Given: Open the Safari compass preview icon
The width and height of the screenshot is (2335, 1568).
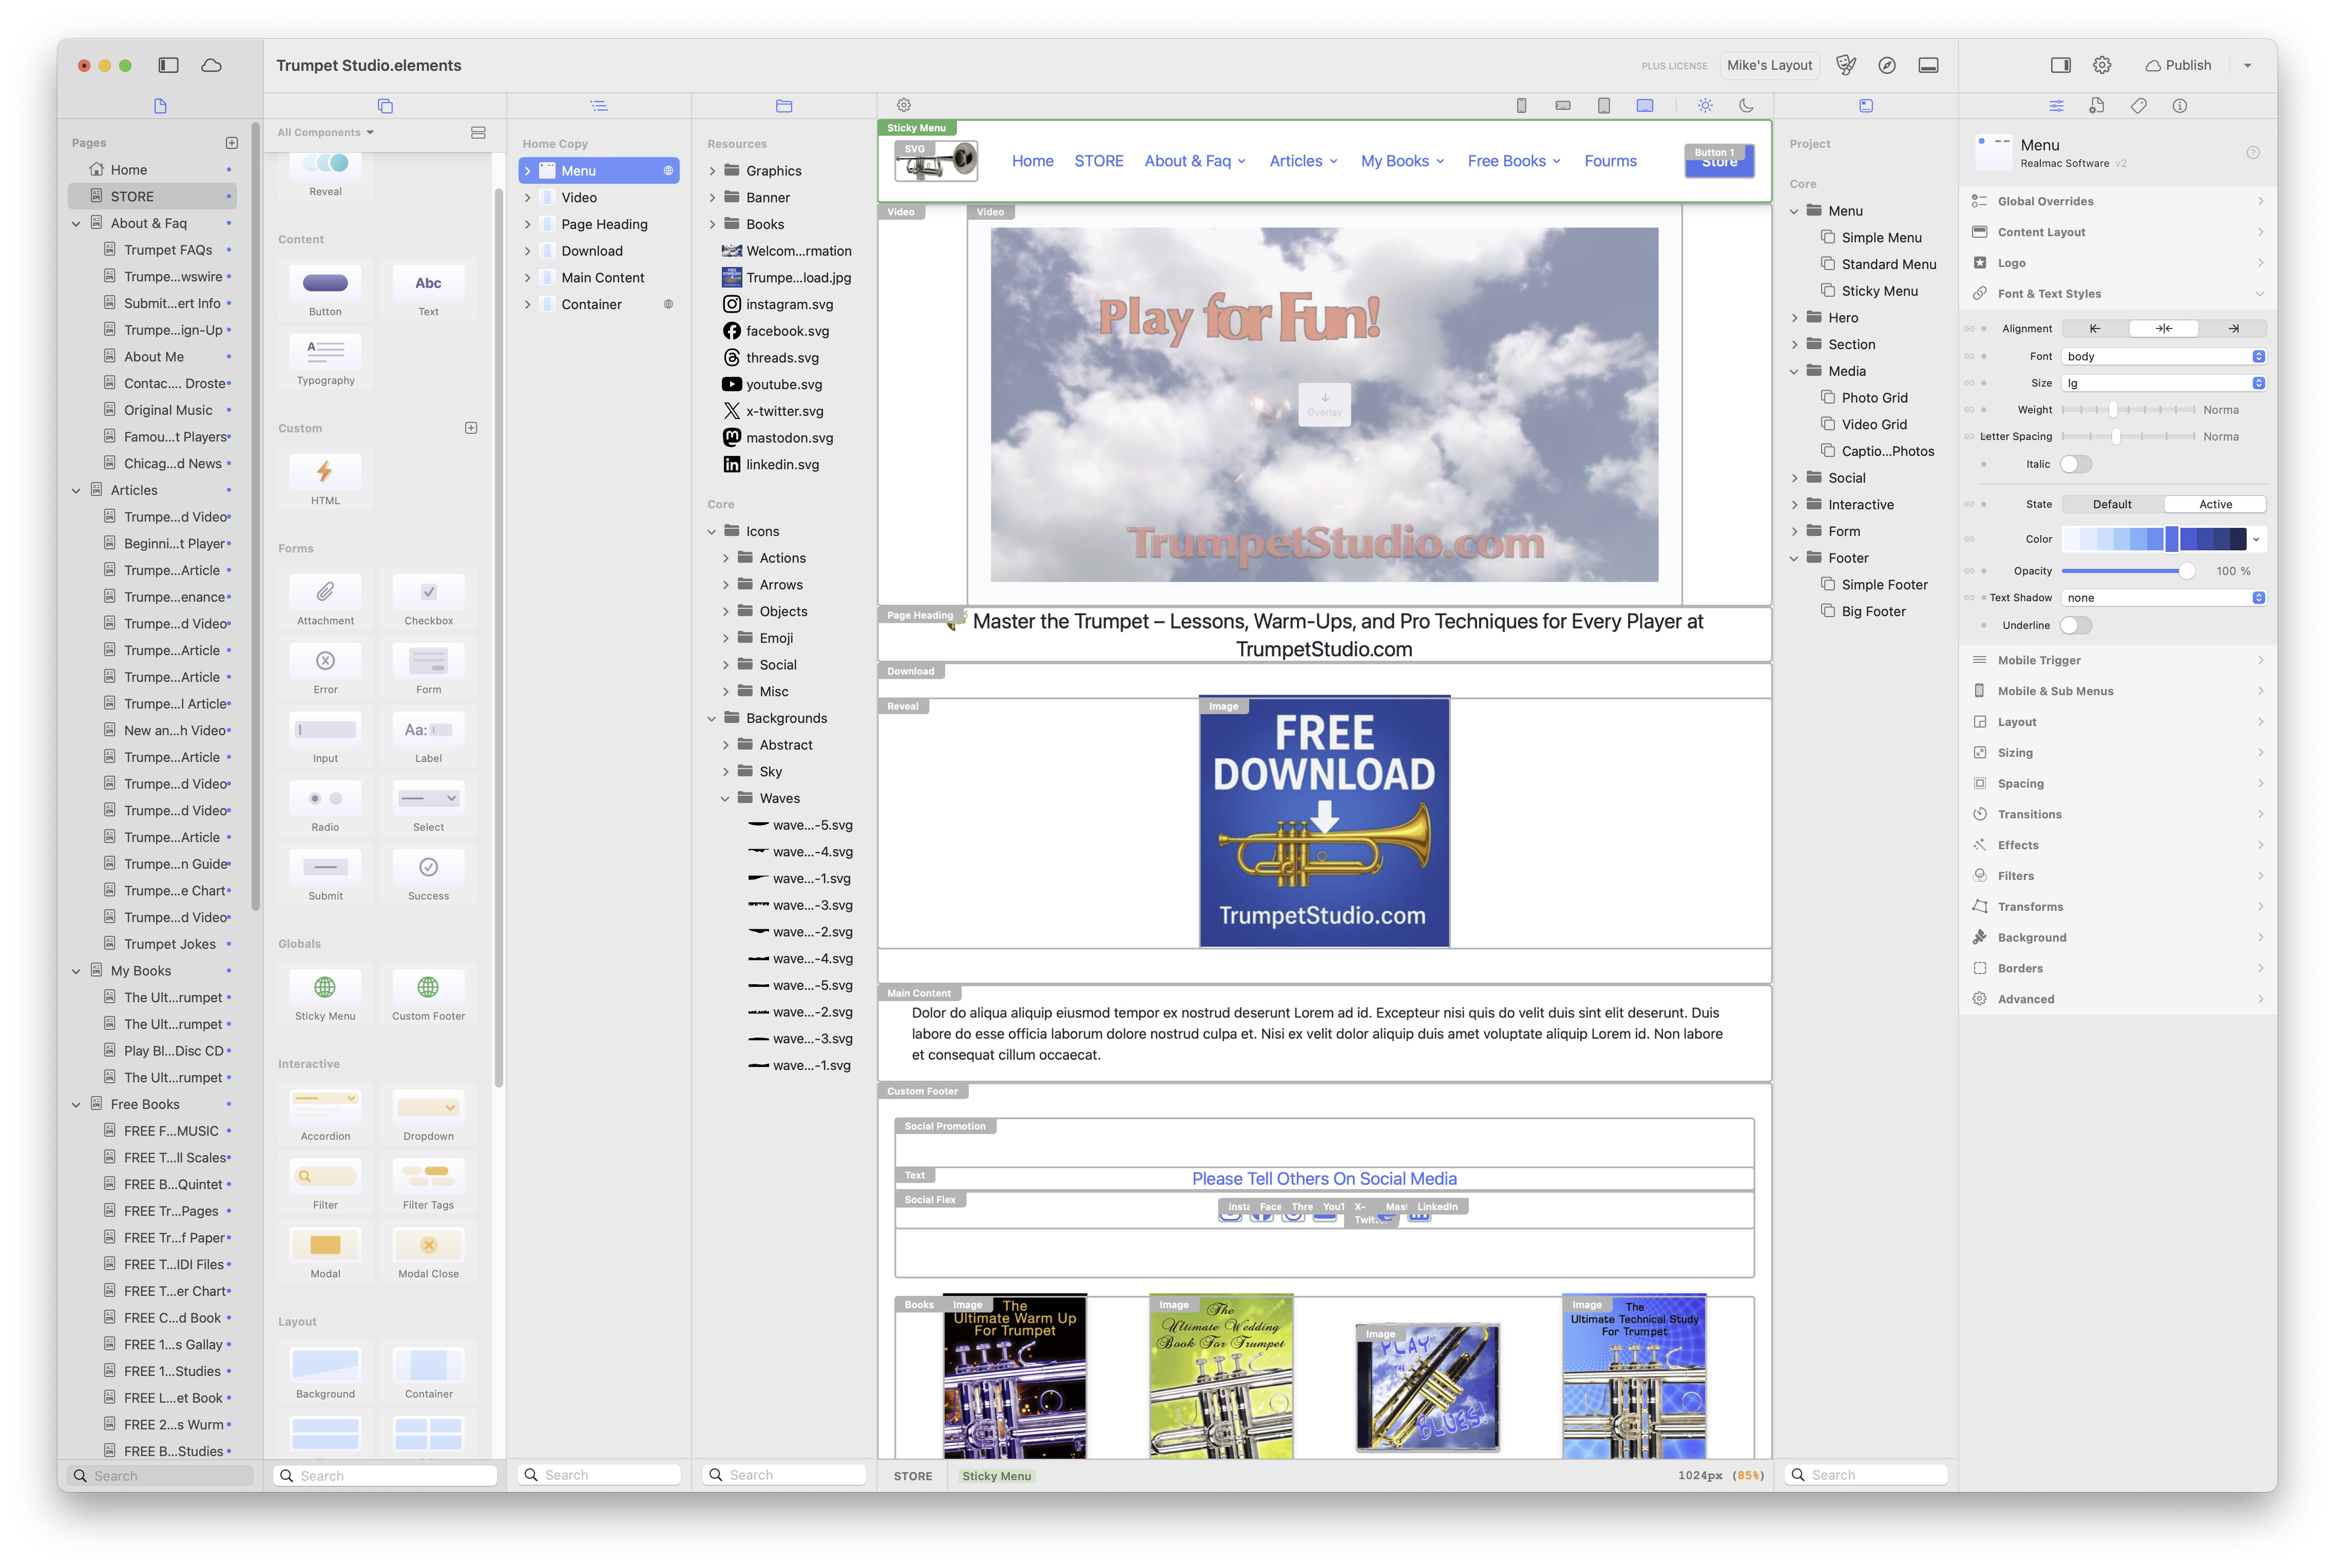Looking at the screenshot, I should point(1886,65).
